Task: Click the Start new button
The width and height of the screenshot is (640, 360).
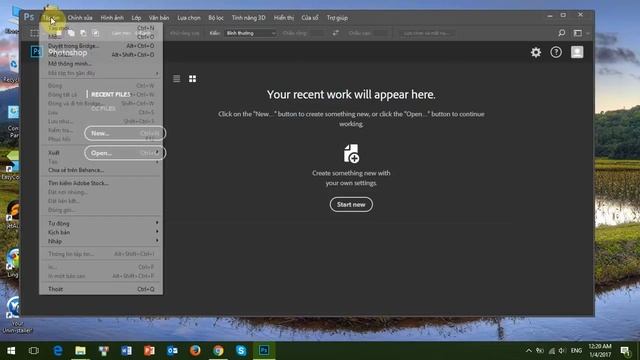Action: pyautogui.click(x=351, y=204)
